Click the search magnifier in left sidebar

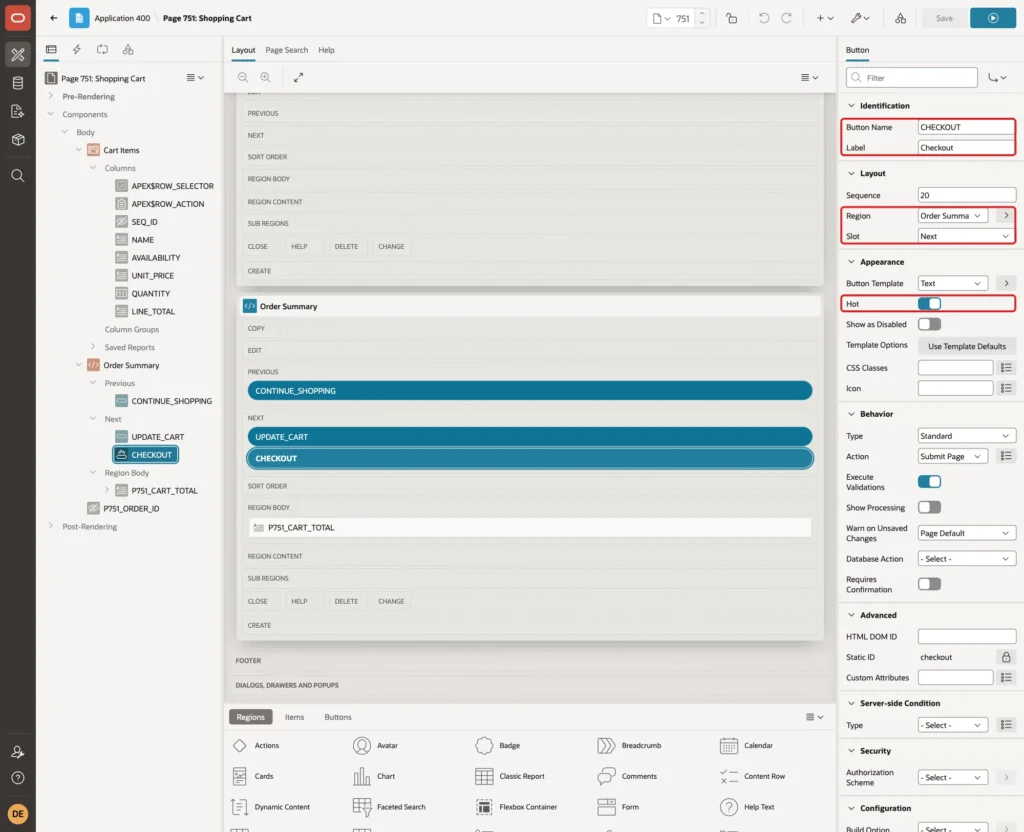[x=18, y=175]
